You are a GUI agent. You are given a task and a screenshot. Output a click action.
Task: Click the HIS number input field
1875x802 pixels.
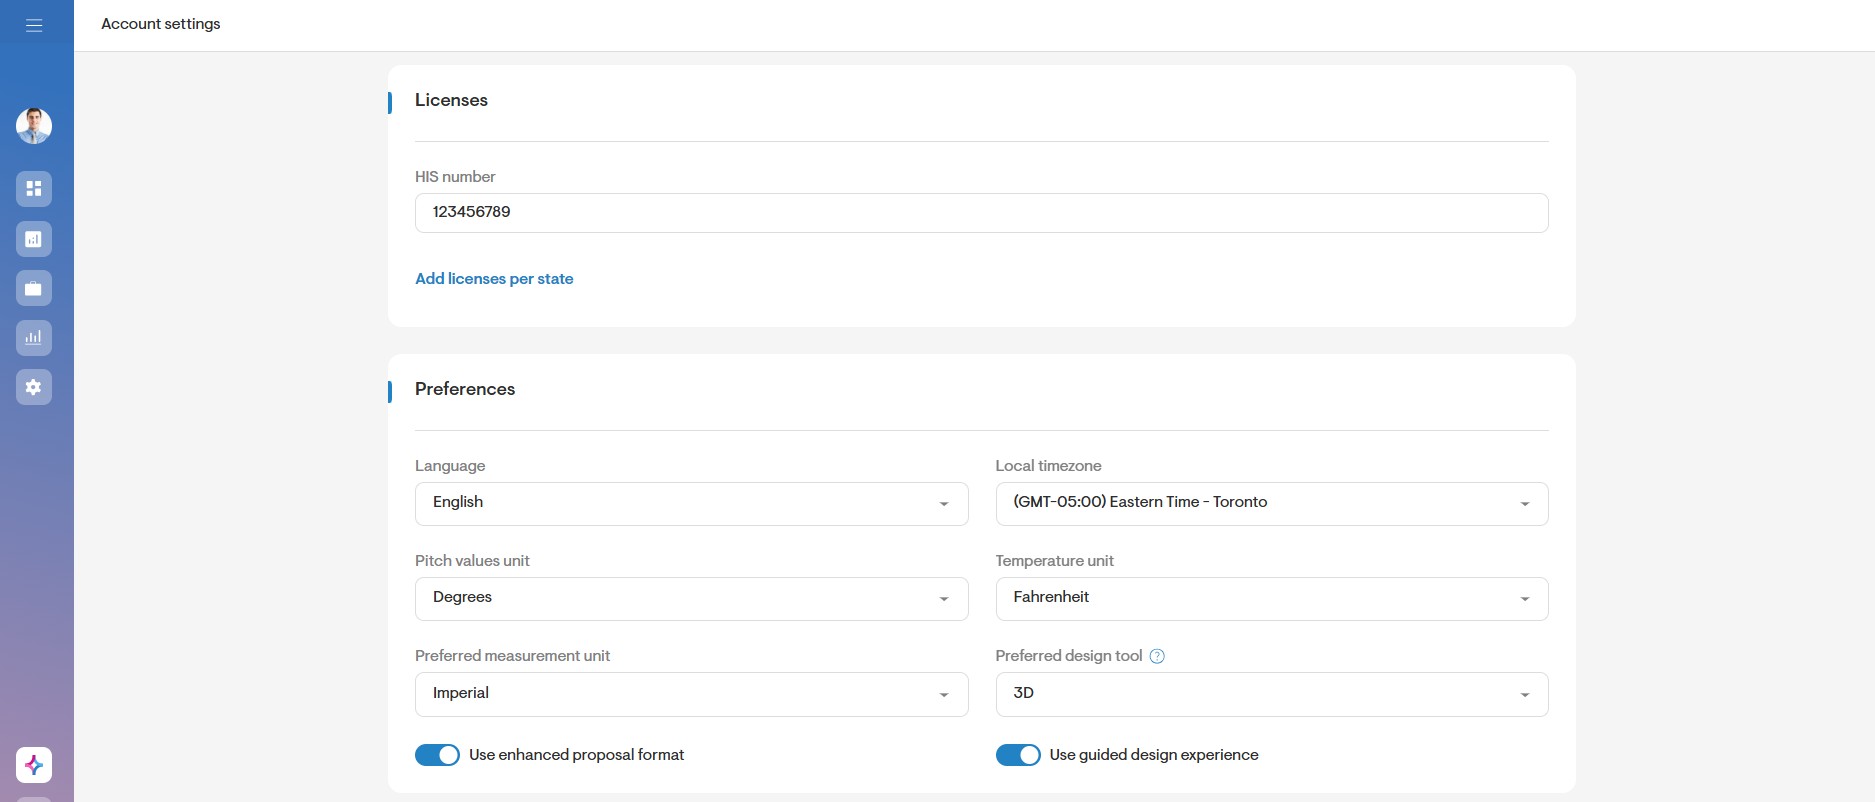981,213
